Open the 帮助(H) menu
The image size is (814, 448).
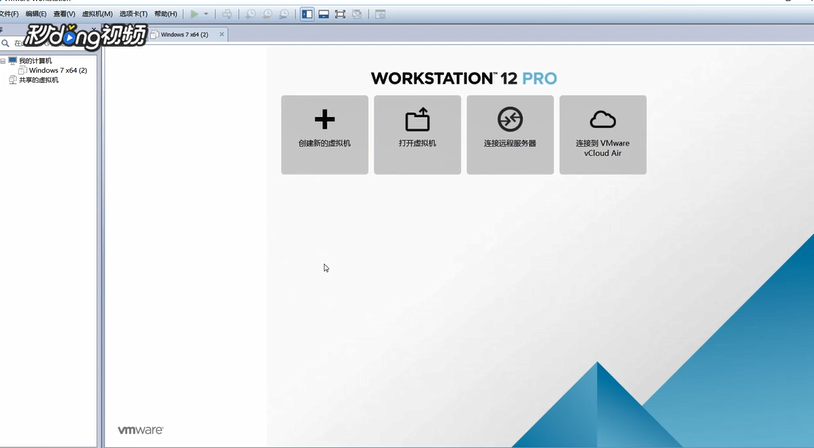(166, 14)
